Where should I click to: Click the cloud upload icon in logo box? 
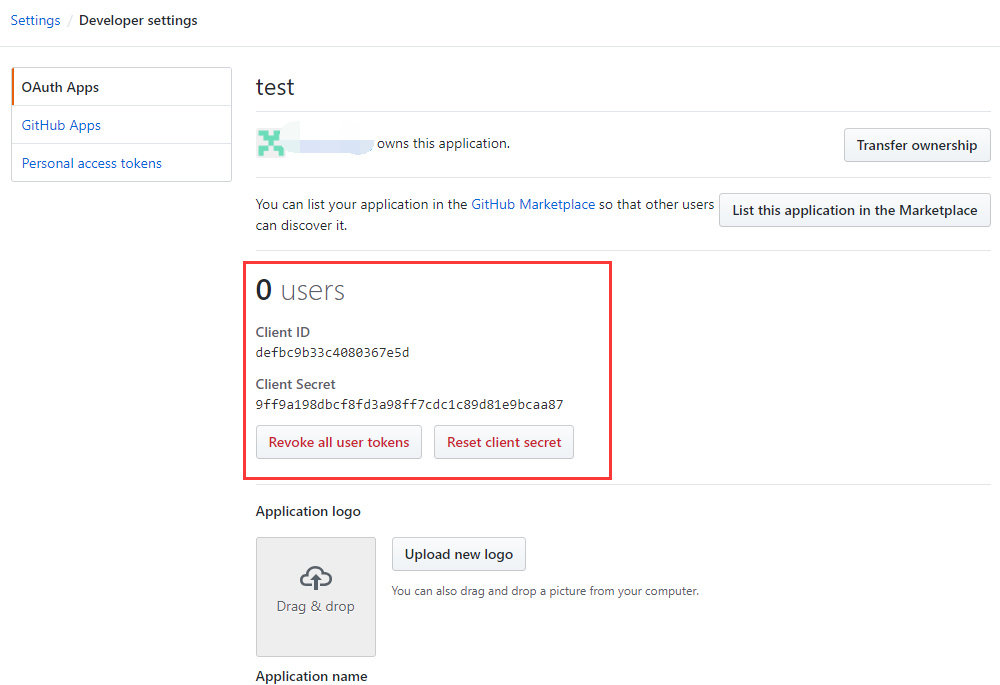pos(316,577)
